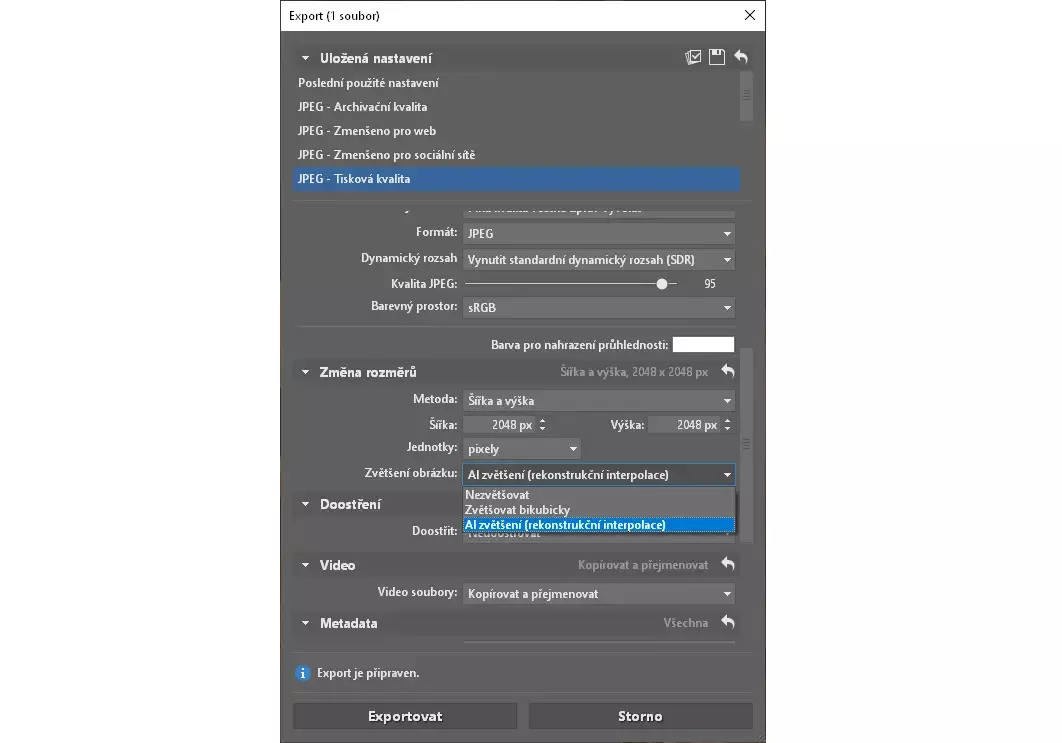The width and height of the screenshot is (1062, 743).
Task: Collapse the Změna rozměrů section
Action: [306, 372]
